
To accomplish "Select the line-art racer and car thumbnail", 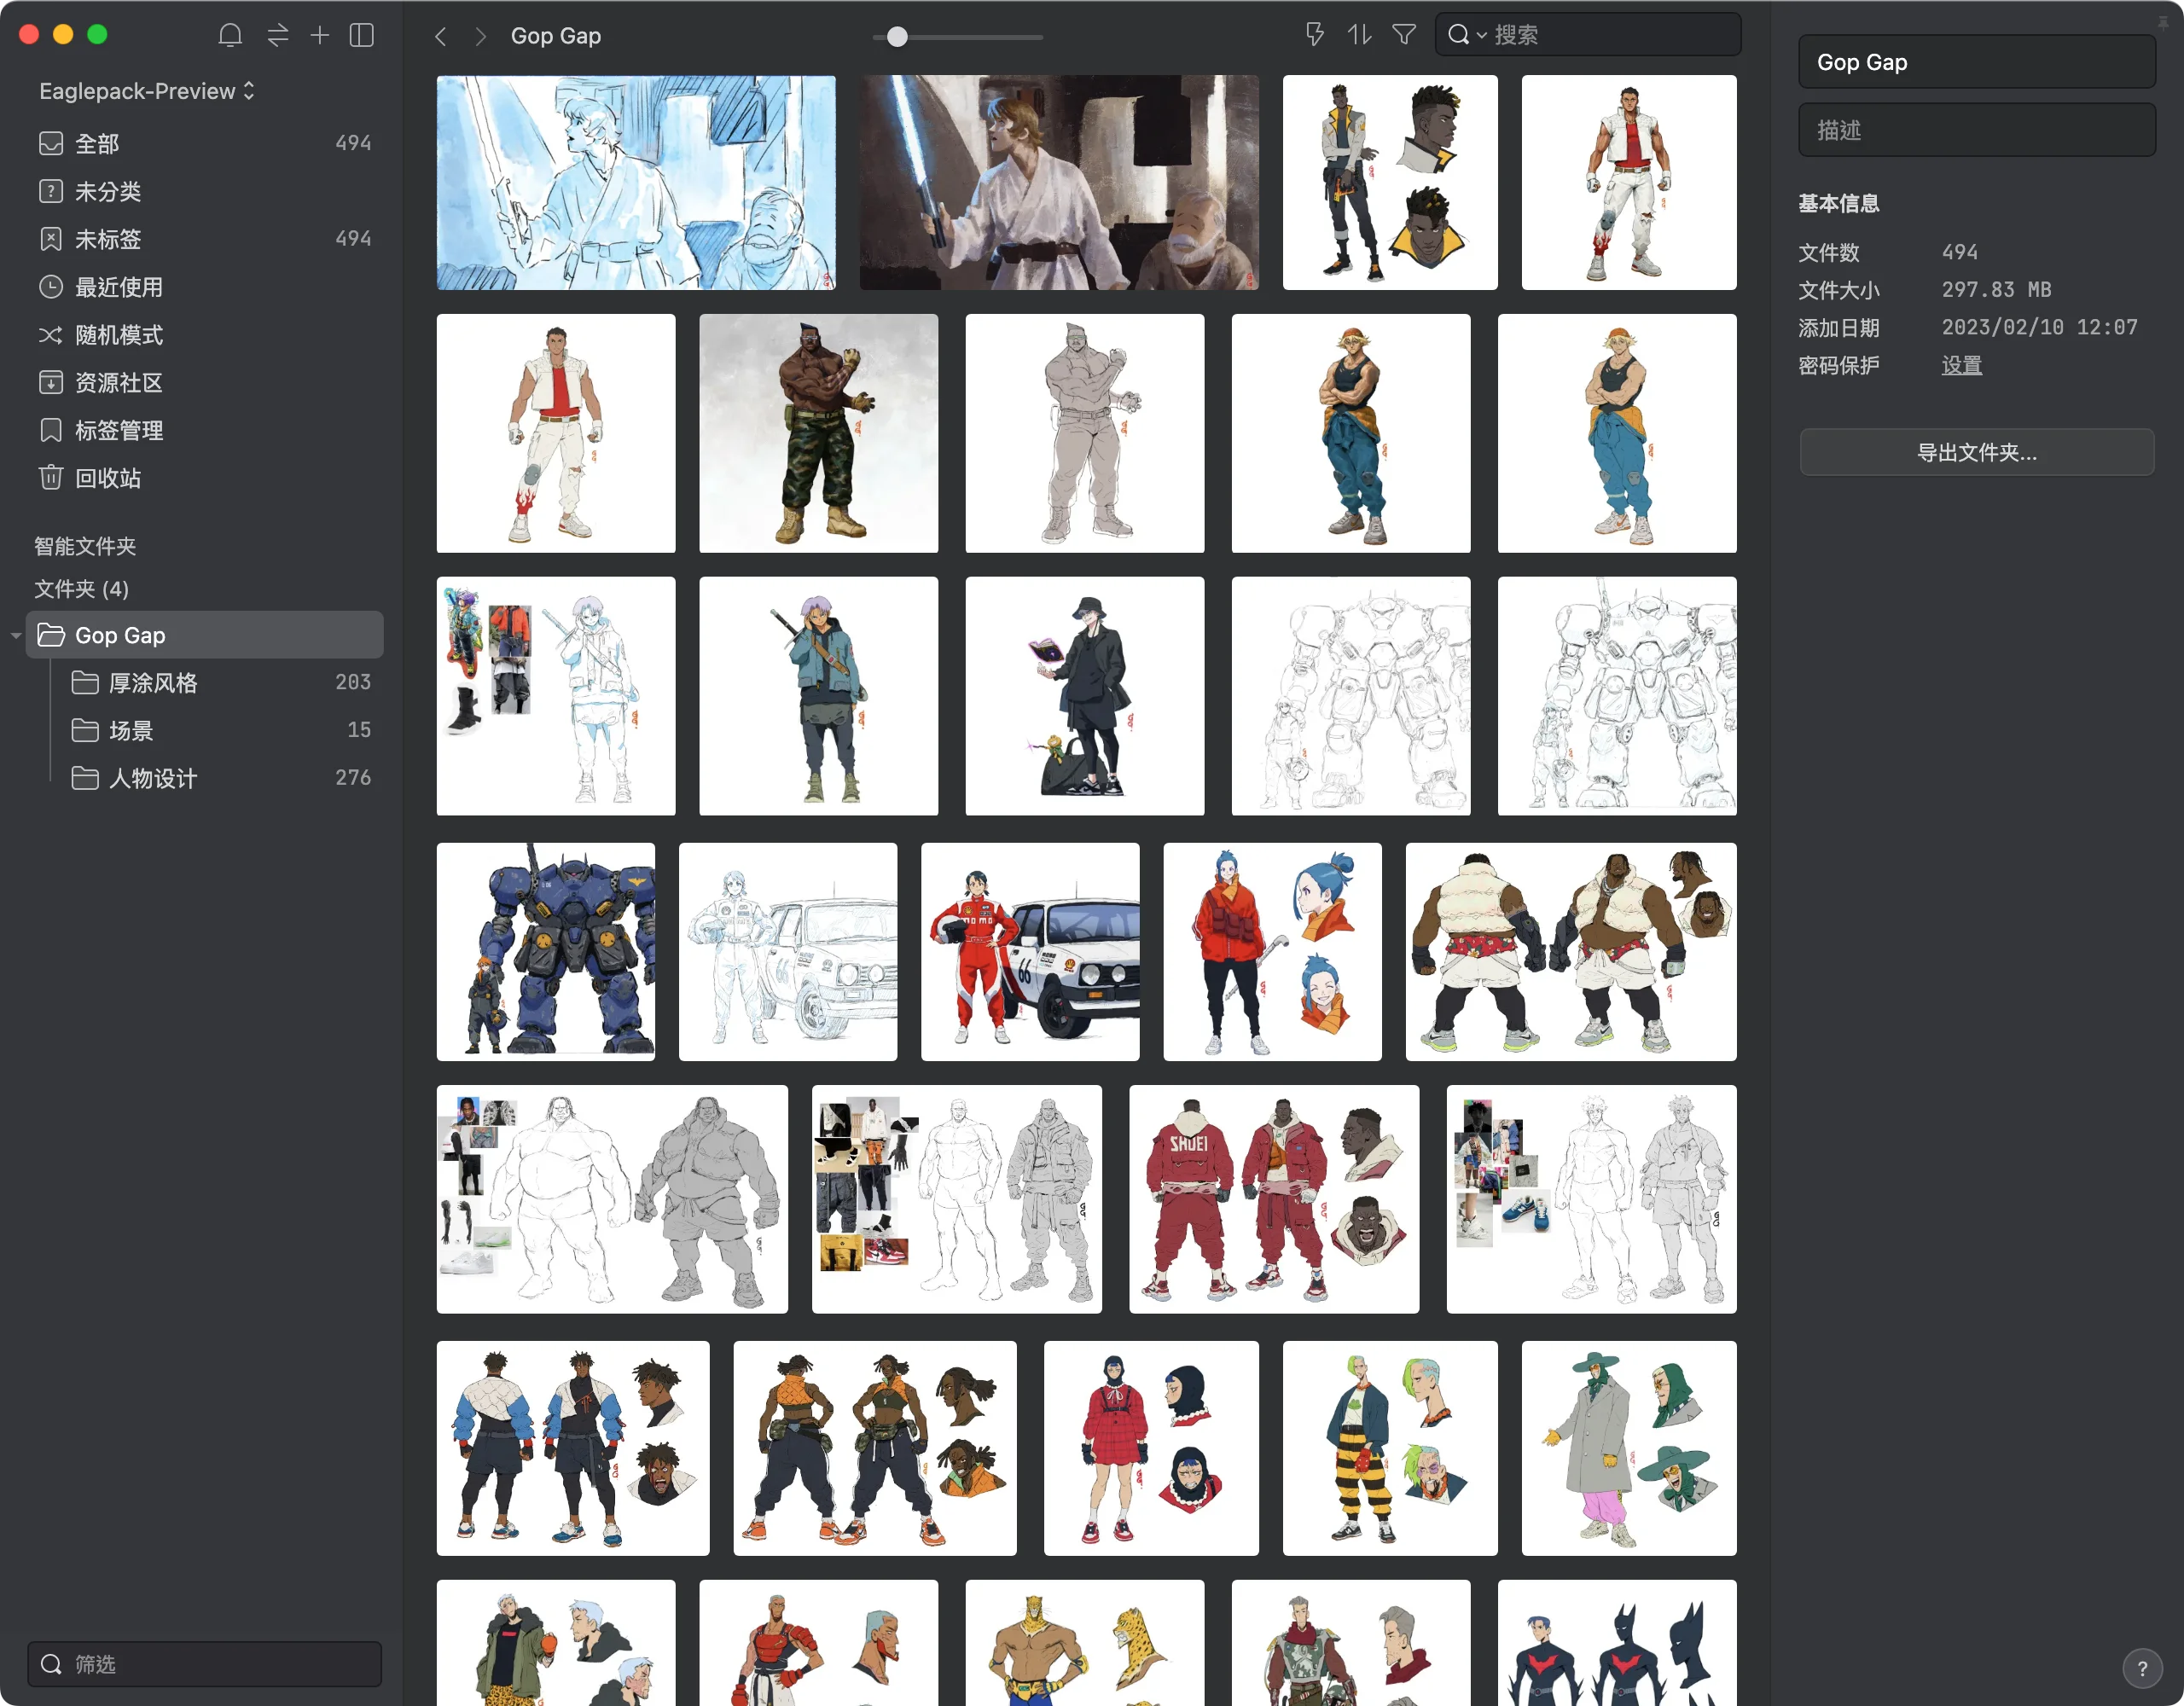I will click(x=788, y=952).
